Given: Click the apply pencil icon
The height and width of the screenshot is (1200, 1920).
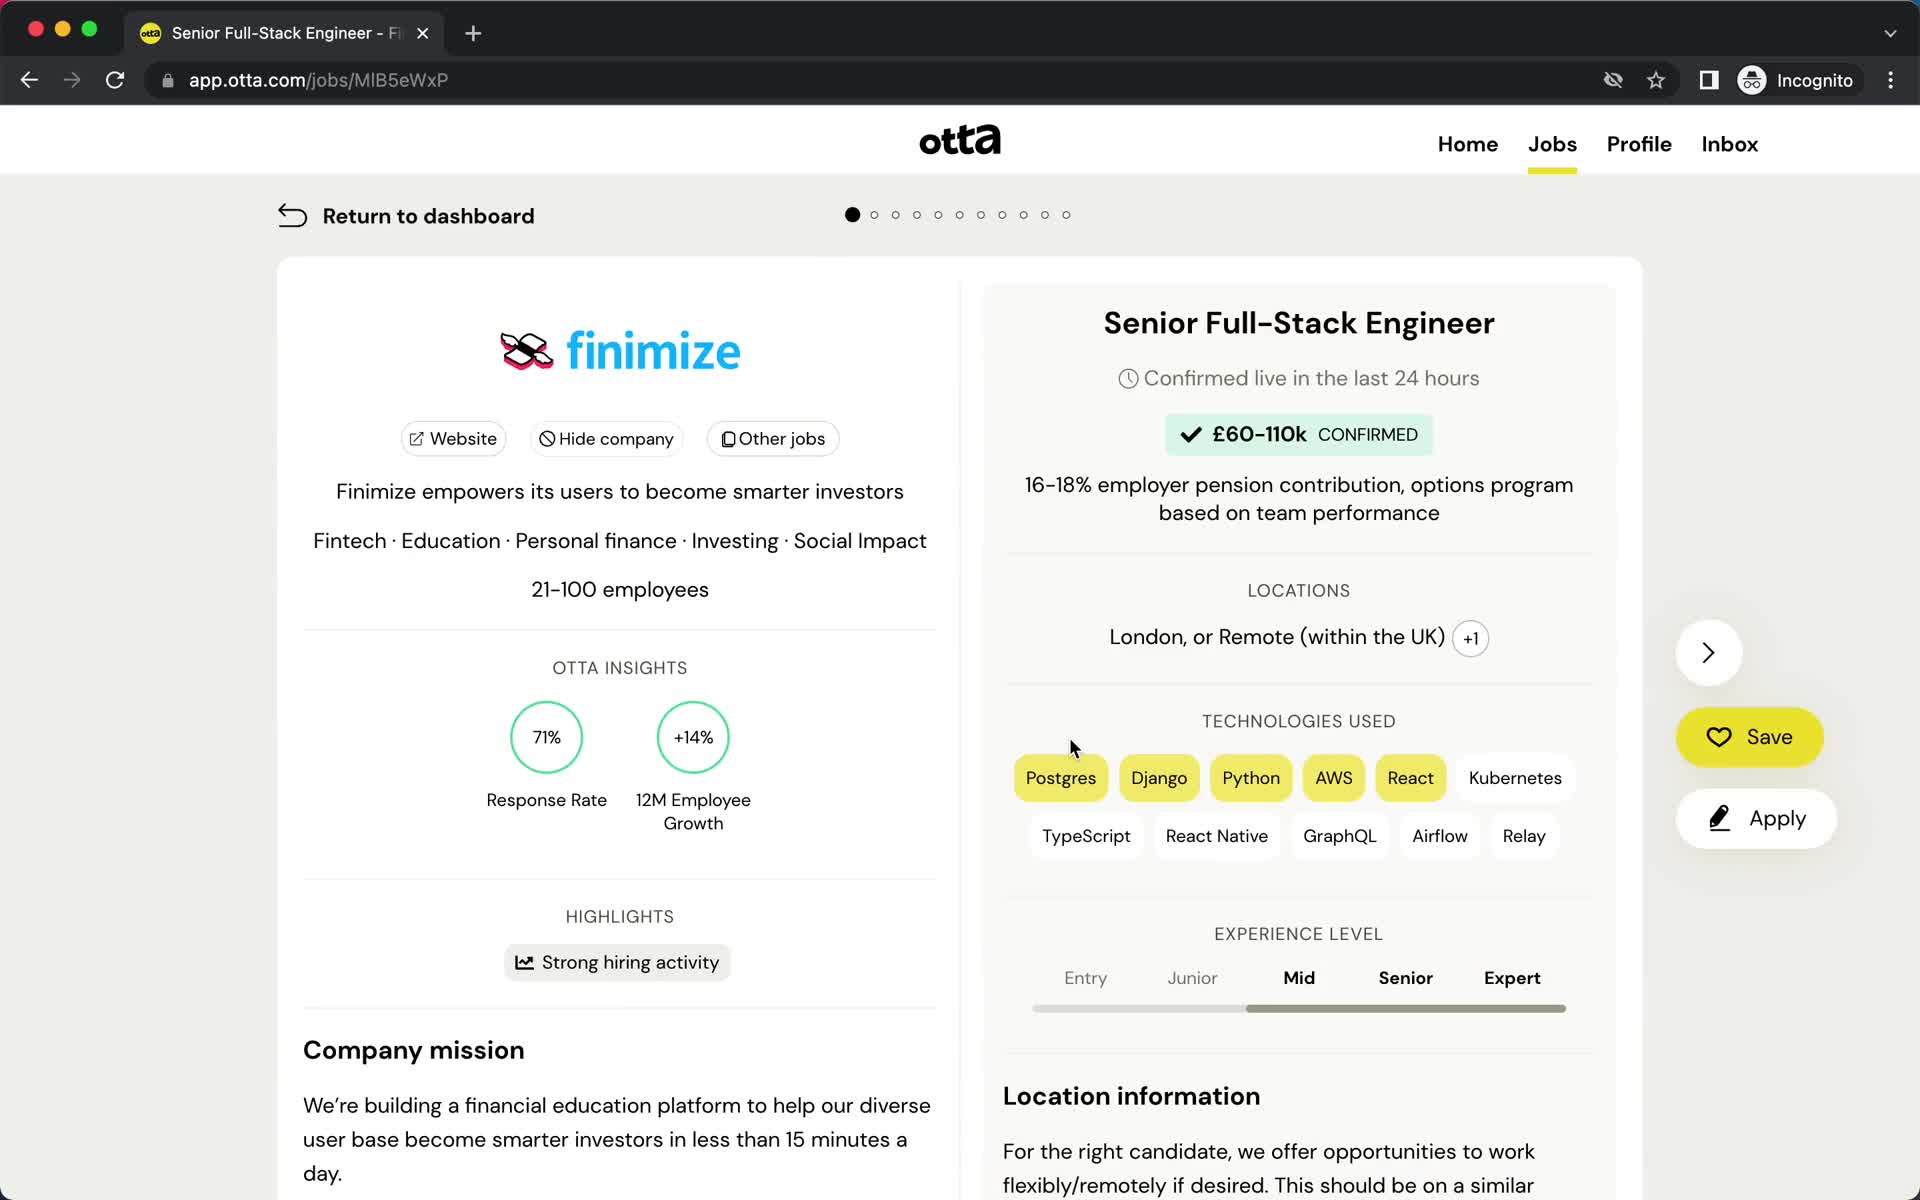Looking at the screenshot, I should click(1718, 817).
